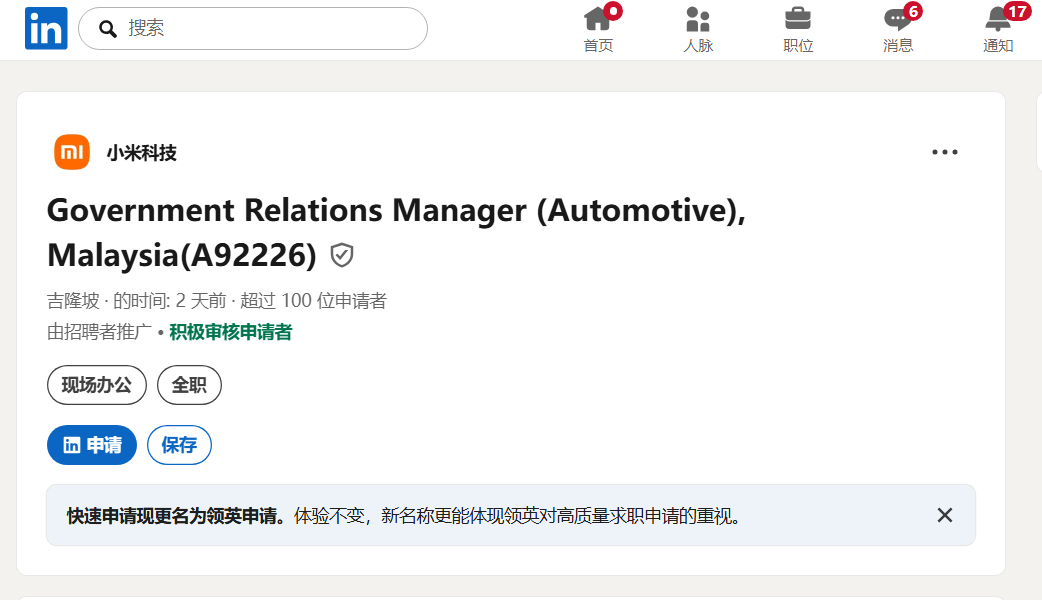Open 职位 jobs tab
The height and width of the screenshot is (600, 1042).
click(x=798, y=29)
